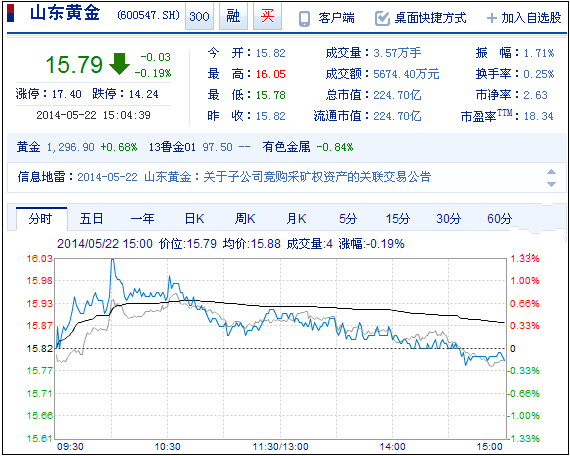Click 总市值 value 224.70亿
The height and width of the screenshot is (456, 570).
coord(397,95)
